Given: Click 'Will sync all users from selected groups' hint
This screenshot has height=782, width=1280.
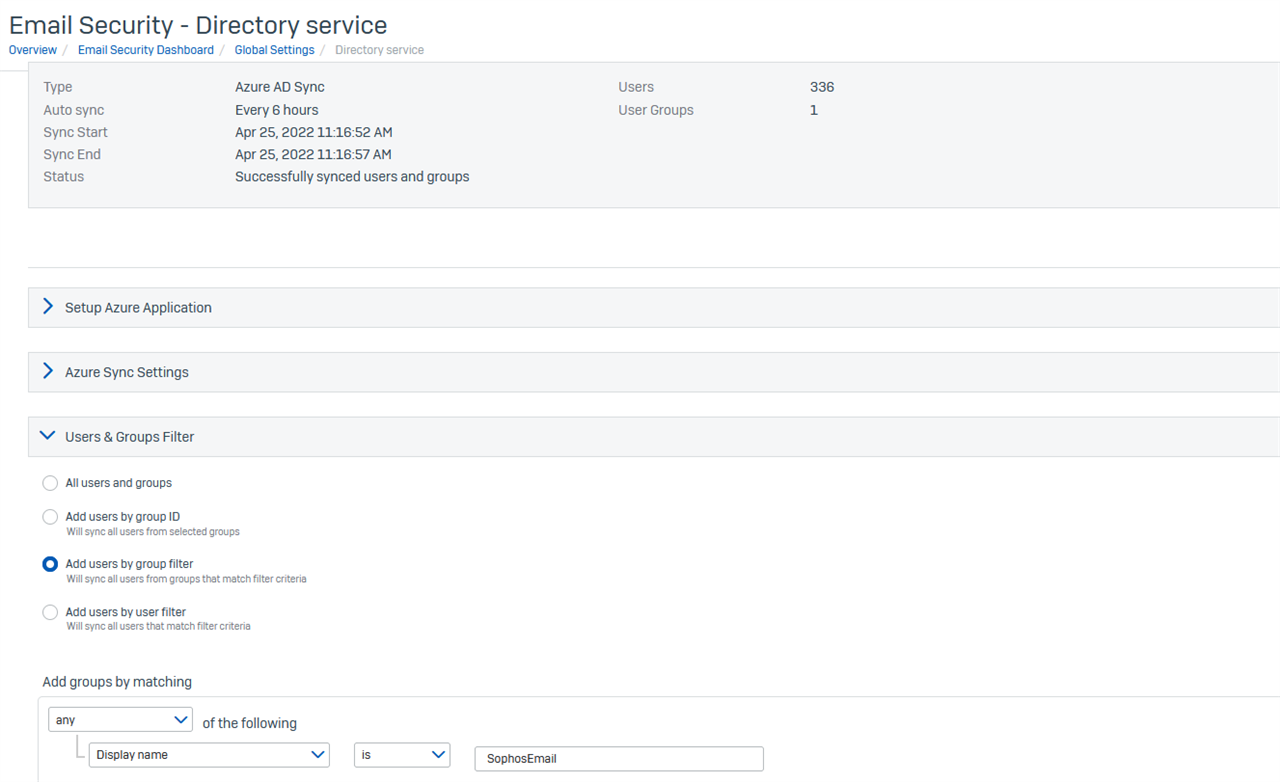Looking at the screenshot, I should pyautogui.click(x=153, y=532).
